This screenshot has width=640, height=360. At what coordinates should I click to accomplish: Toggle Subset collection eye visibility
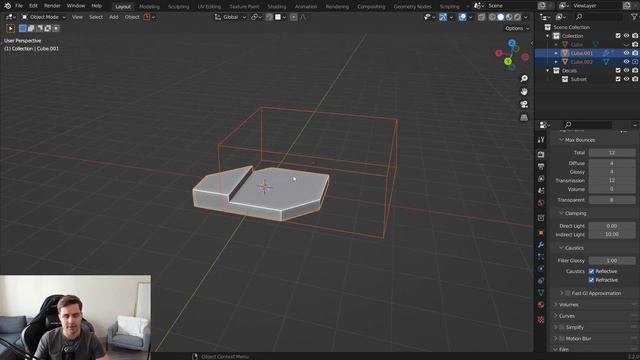coord(626,79)
